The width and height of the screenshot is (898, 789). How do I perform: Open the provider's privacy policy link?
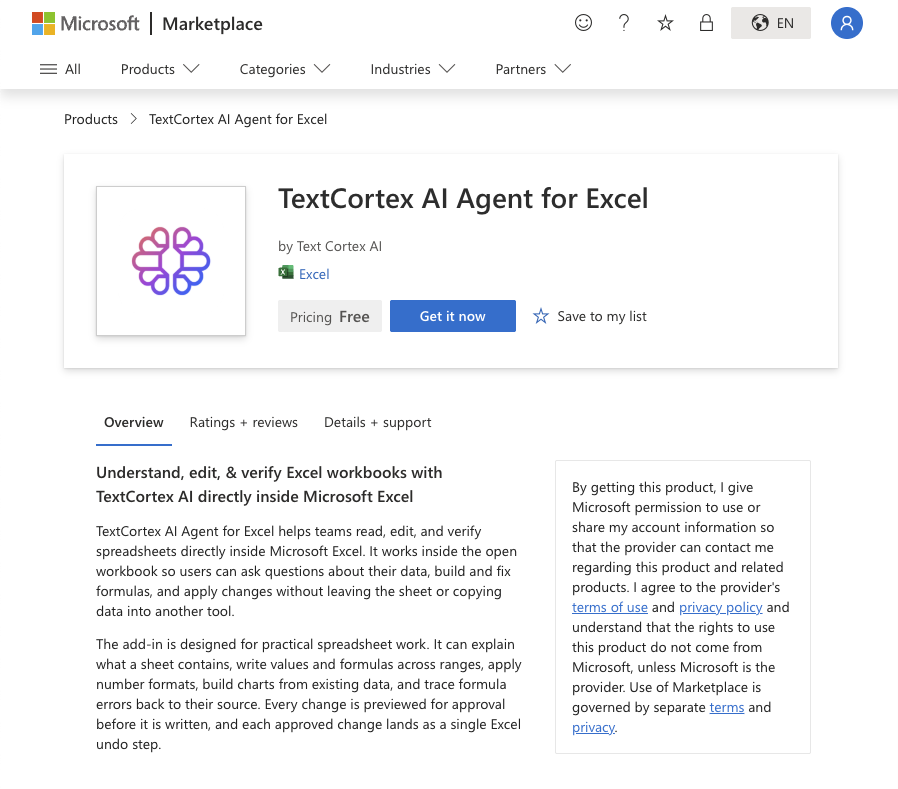click(720, 607)
